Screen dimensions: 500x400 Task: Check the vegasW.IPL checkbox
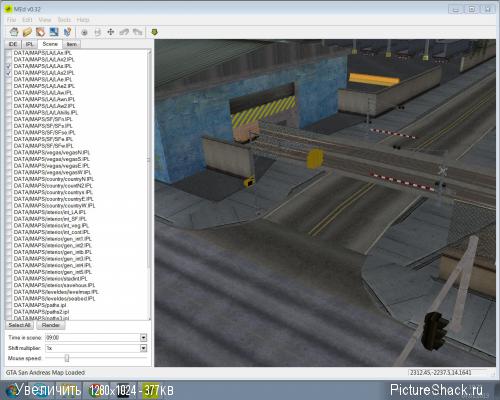pyautogui.click(x=9, y=172)
